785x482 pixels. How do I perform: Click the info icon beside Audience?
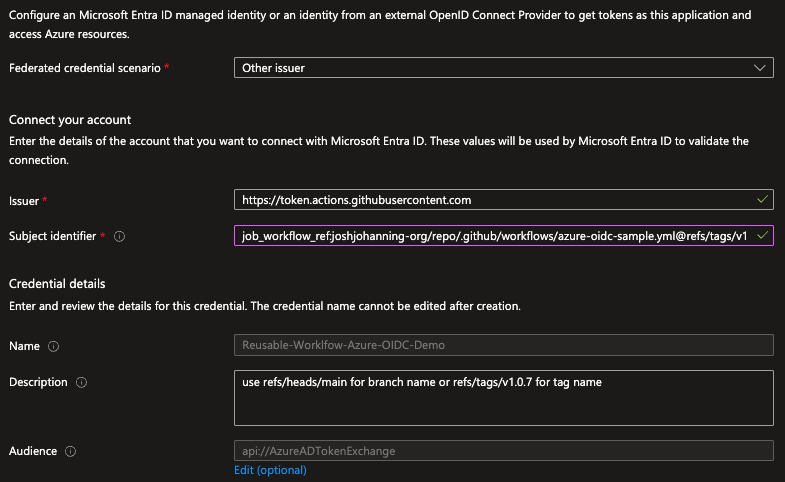tap(70, 451)
